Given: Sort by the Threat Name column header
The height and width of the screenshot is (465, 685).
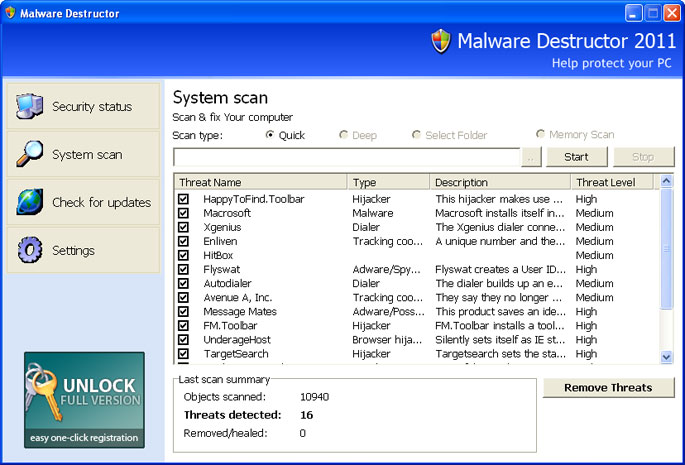Looking at the screenshot, I should [x=261, y=182].
